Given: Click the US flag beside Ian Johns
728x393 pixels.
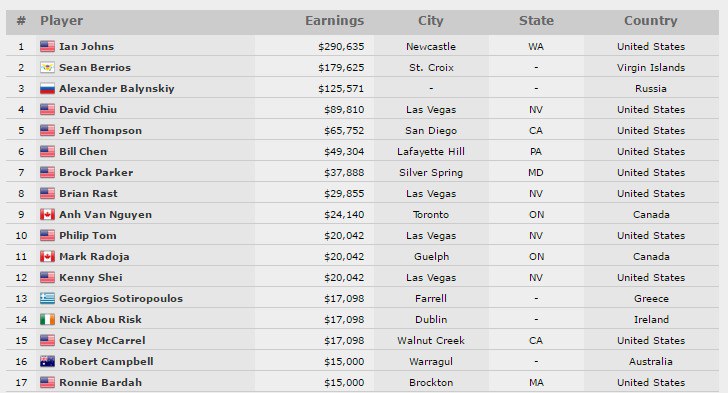Looking at the screenshot, I should pyautogui.click(x=47, y=46).
